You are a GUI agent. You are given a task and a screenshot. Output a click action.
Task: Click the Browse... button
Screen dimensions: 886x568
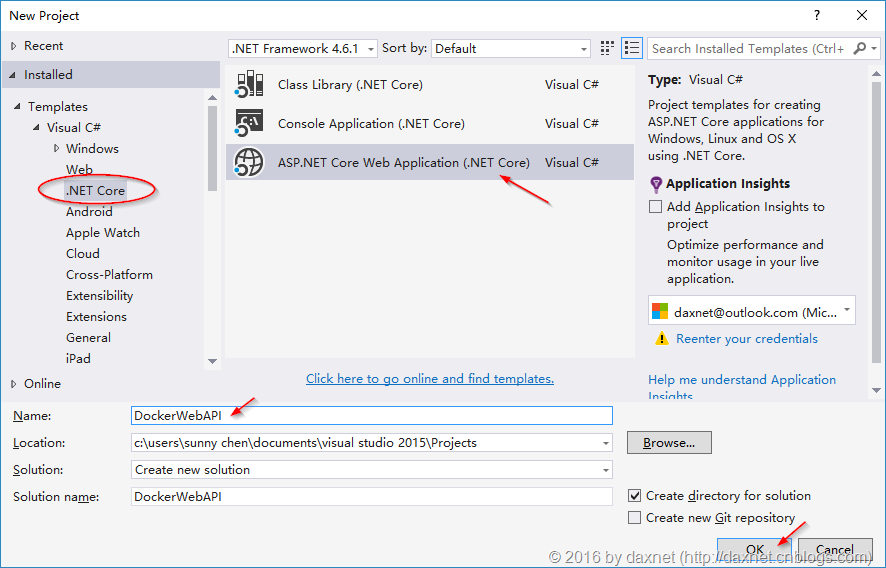point(669,443)
